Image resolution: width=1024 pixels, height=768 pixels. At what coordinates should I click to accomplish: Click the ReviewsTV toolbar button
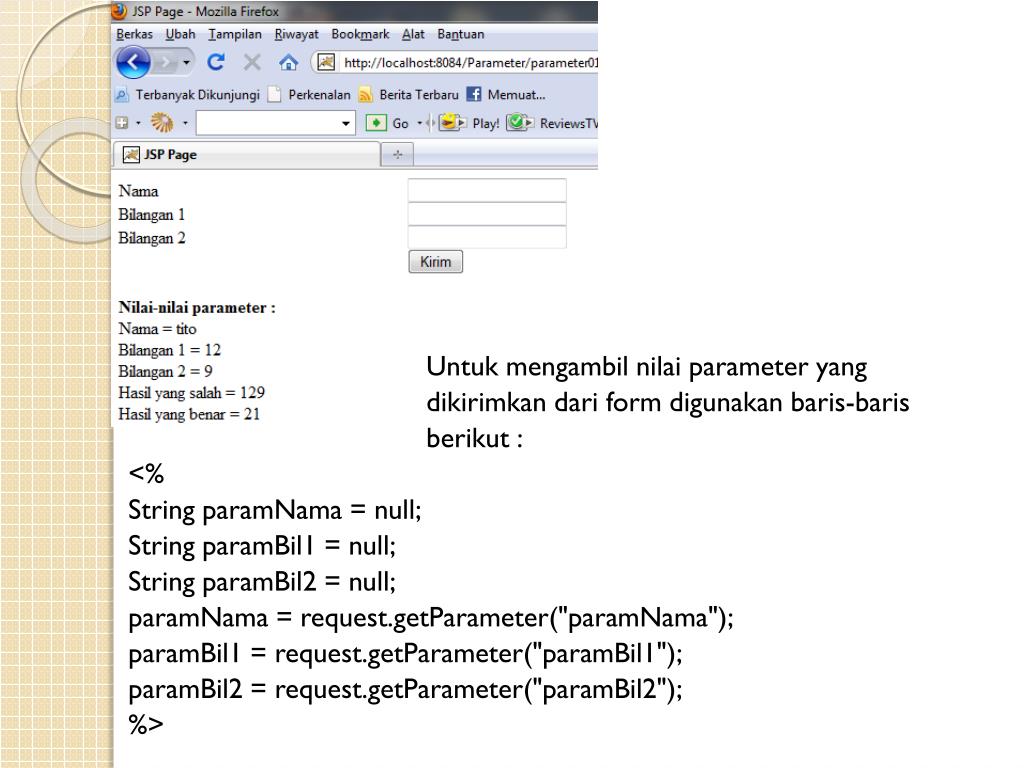coord(552,123)
